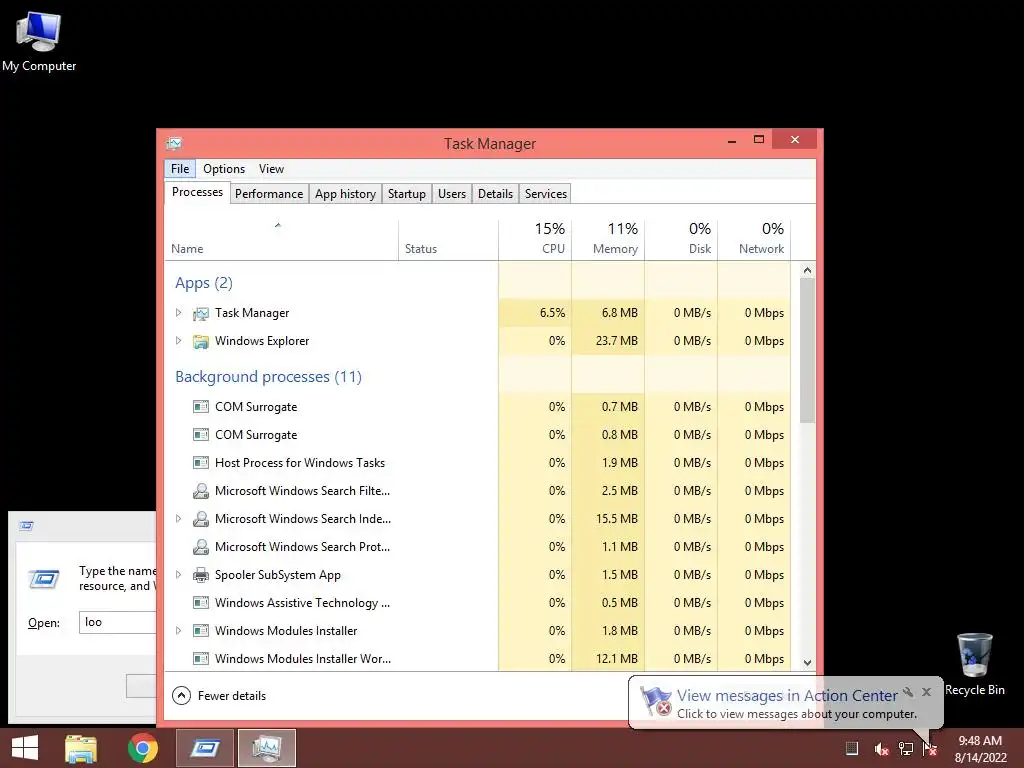Sort processes by Name column

[281, 240]
